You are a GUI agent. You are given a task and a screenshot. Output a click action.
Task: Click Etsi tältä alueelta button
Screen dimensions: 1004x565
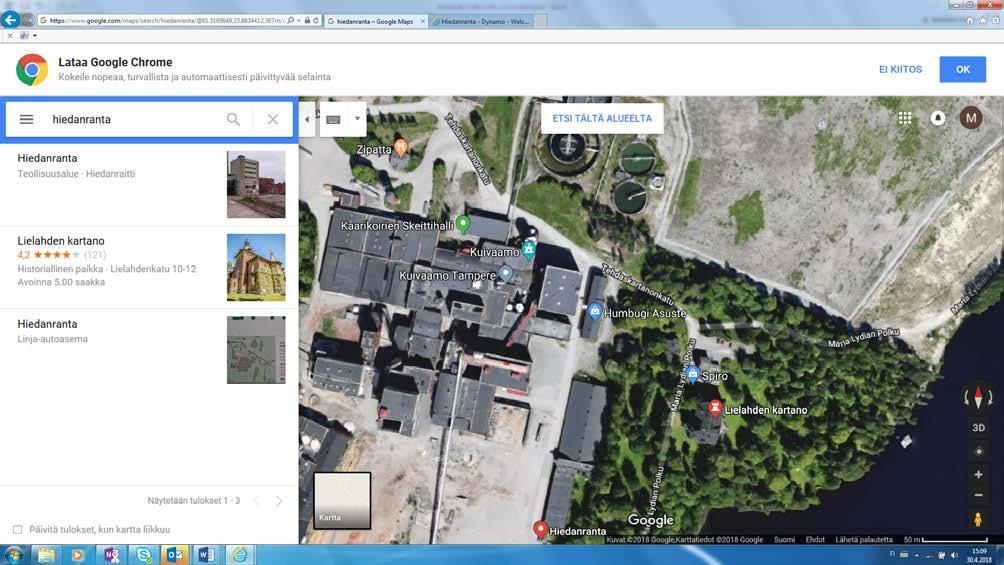click(602, 119)
